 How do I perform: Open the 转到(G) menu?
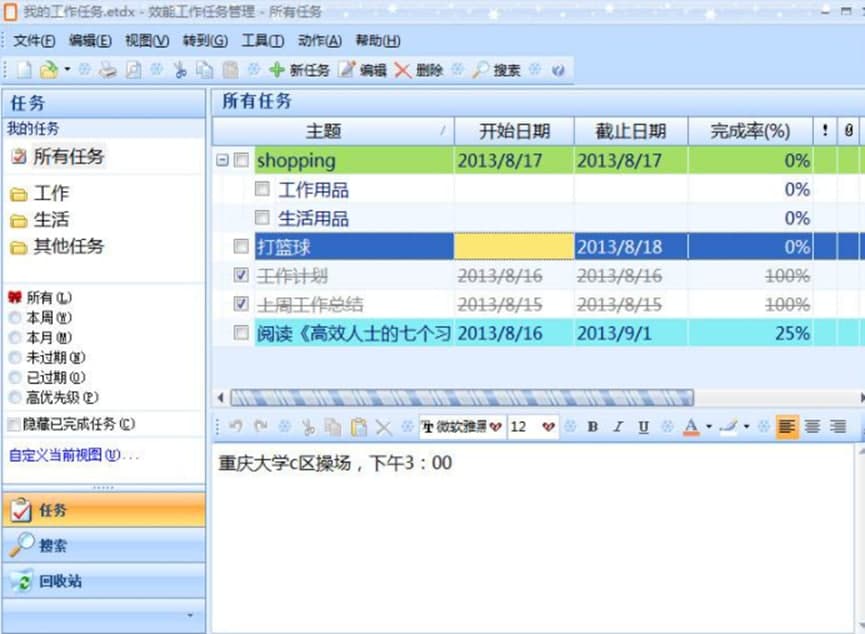pyautogui.click(x=205, y=40)
